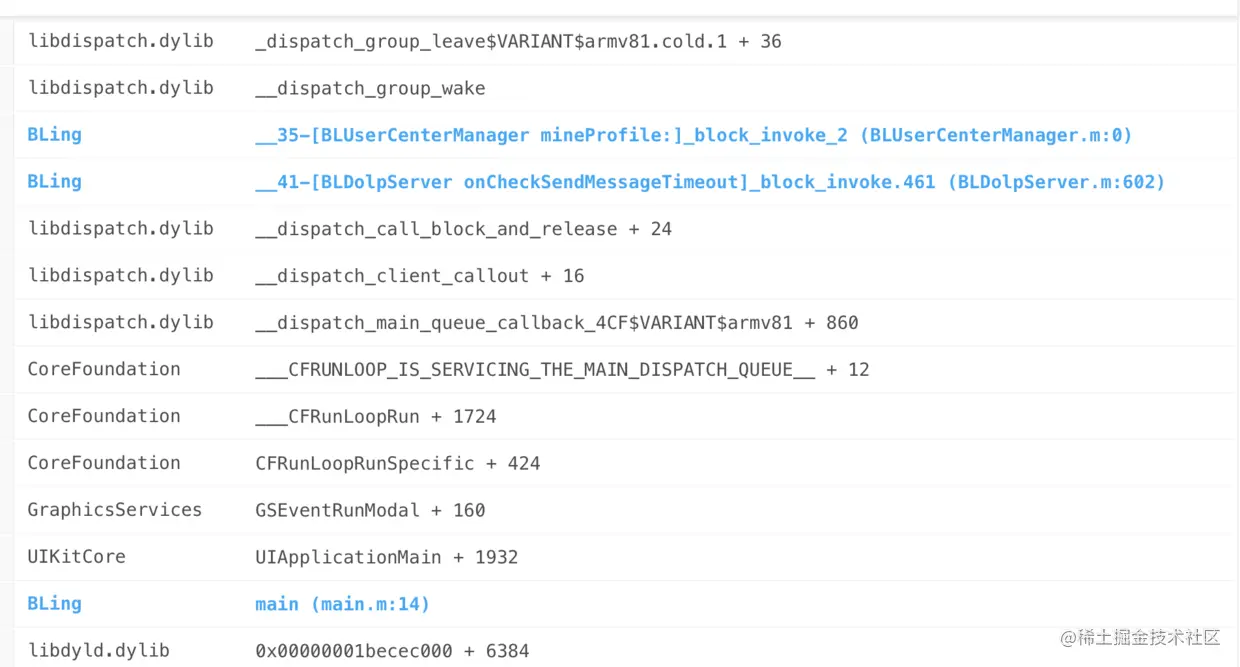Viewport: 1240px width, 667px height.
Task: Click the BLing label beside BLDolpServer row
Action: tap(54, 182)
